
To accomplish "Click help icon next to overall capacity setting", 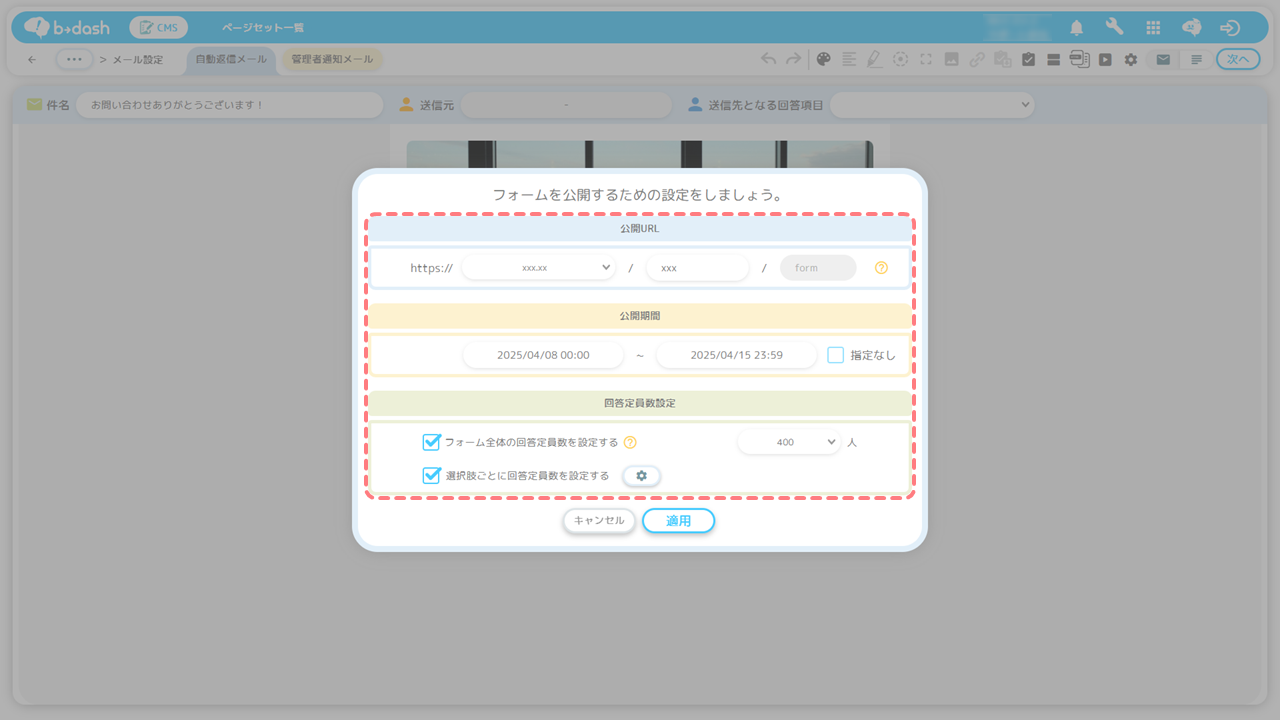I will 630,442.
